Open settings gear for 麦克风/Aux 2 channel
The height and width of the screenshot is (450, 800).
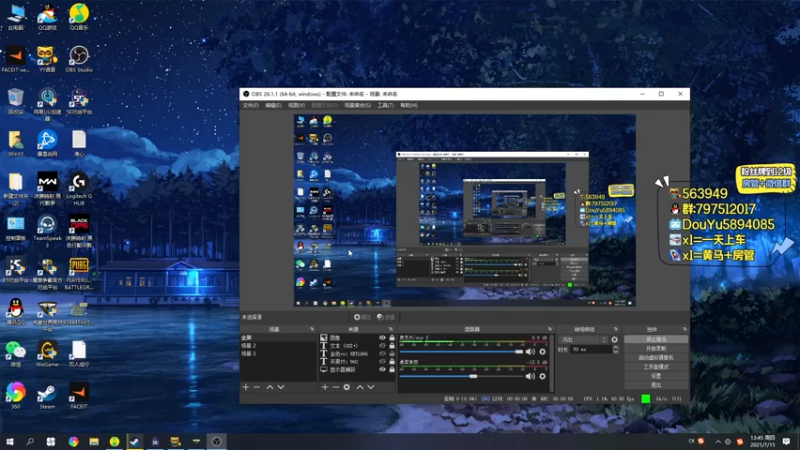pos(542,352)
